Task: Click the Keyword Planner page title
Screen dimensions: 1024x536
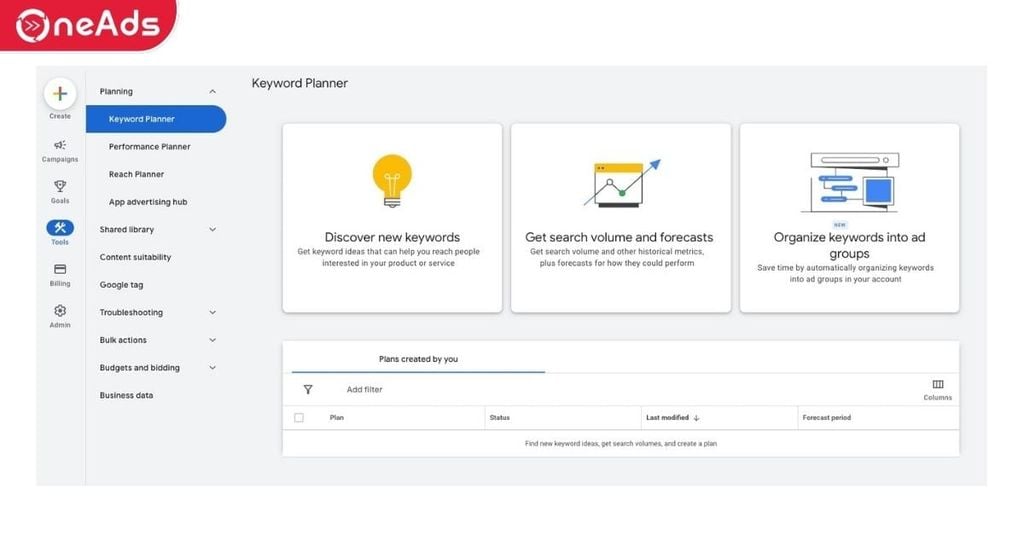Action: (300, 84)
